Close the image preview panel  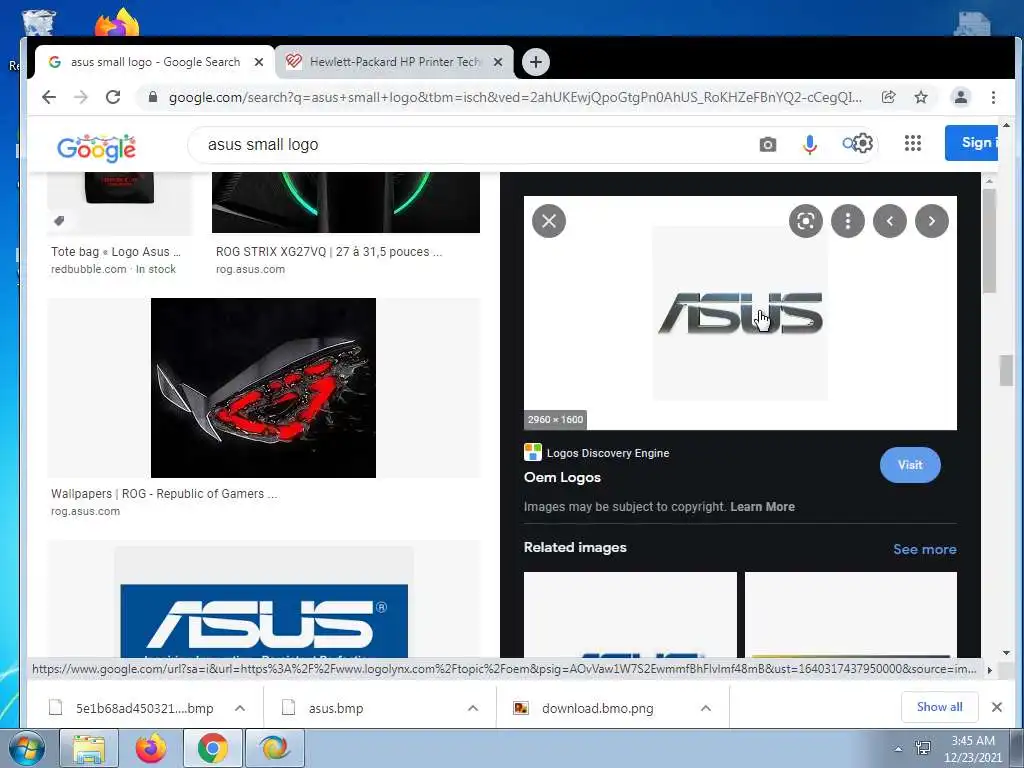tap(549, 221)
